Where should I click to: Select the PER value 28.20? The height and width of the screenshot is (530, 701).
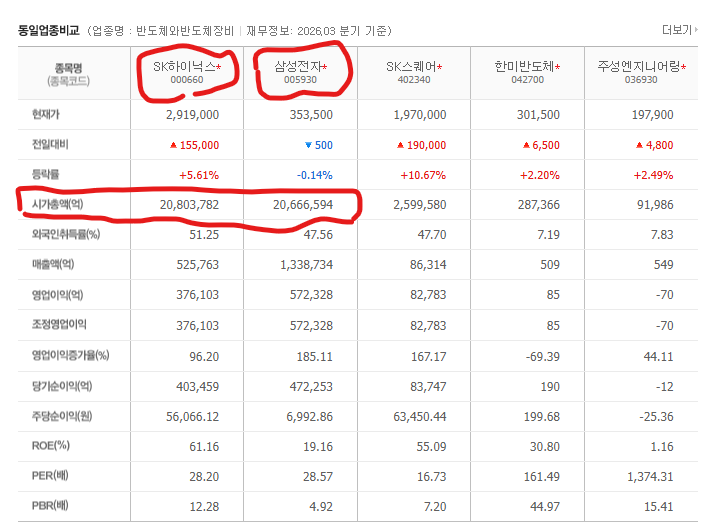[204, 477]
